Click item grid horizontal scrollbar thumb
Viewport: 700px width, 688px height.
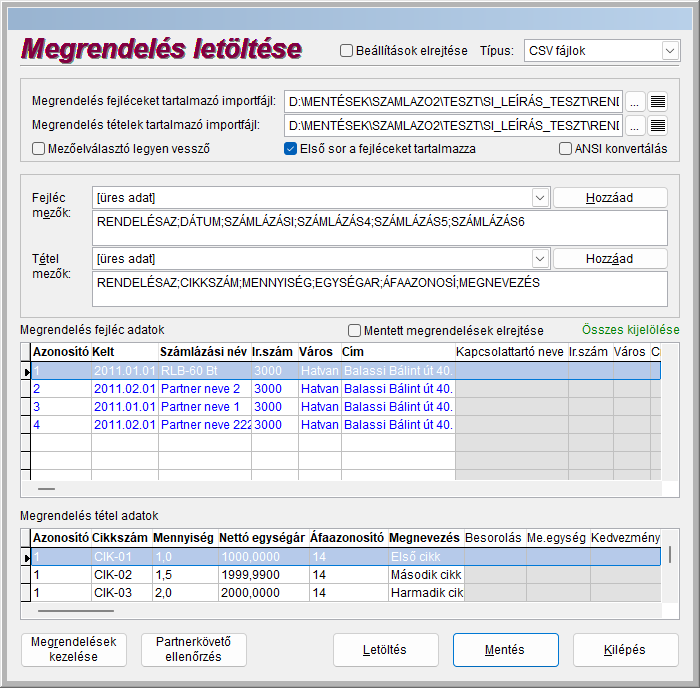[x=76, y=611]
